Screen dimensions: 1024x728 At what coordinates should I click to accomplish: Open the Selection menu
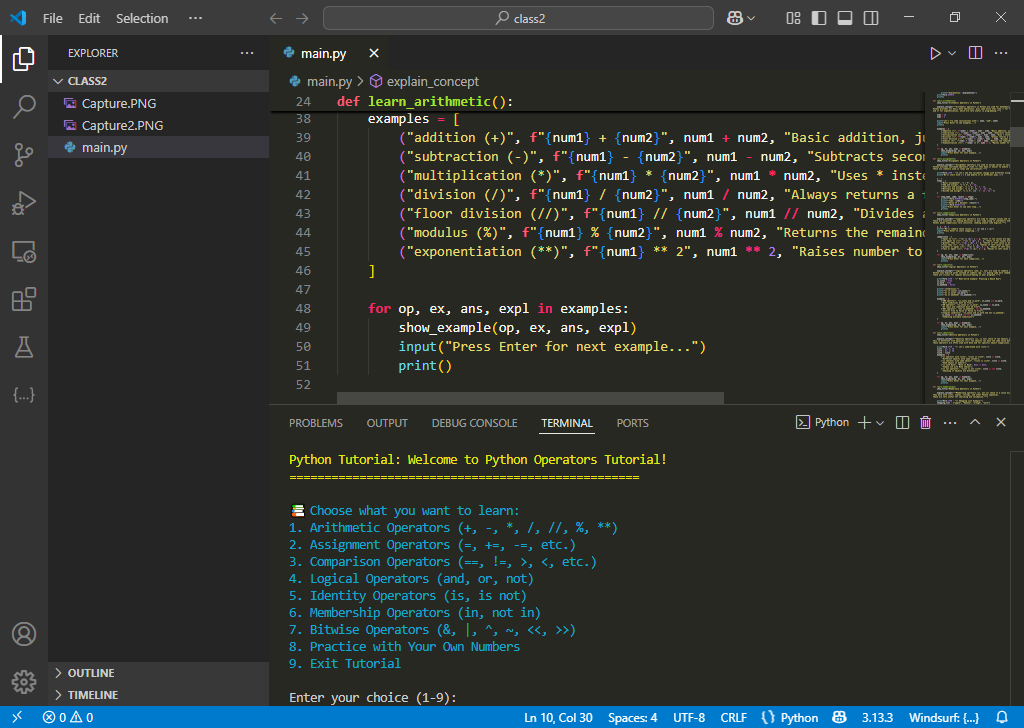pos(142,18)
